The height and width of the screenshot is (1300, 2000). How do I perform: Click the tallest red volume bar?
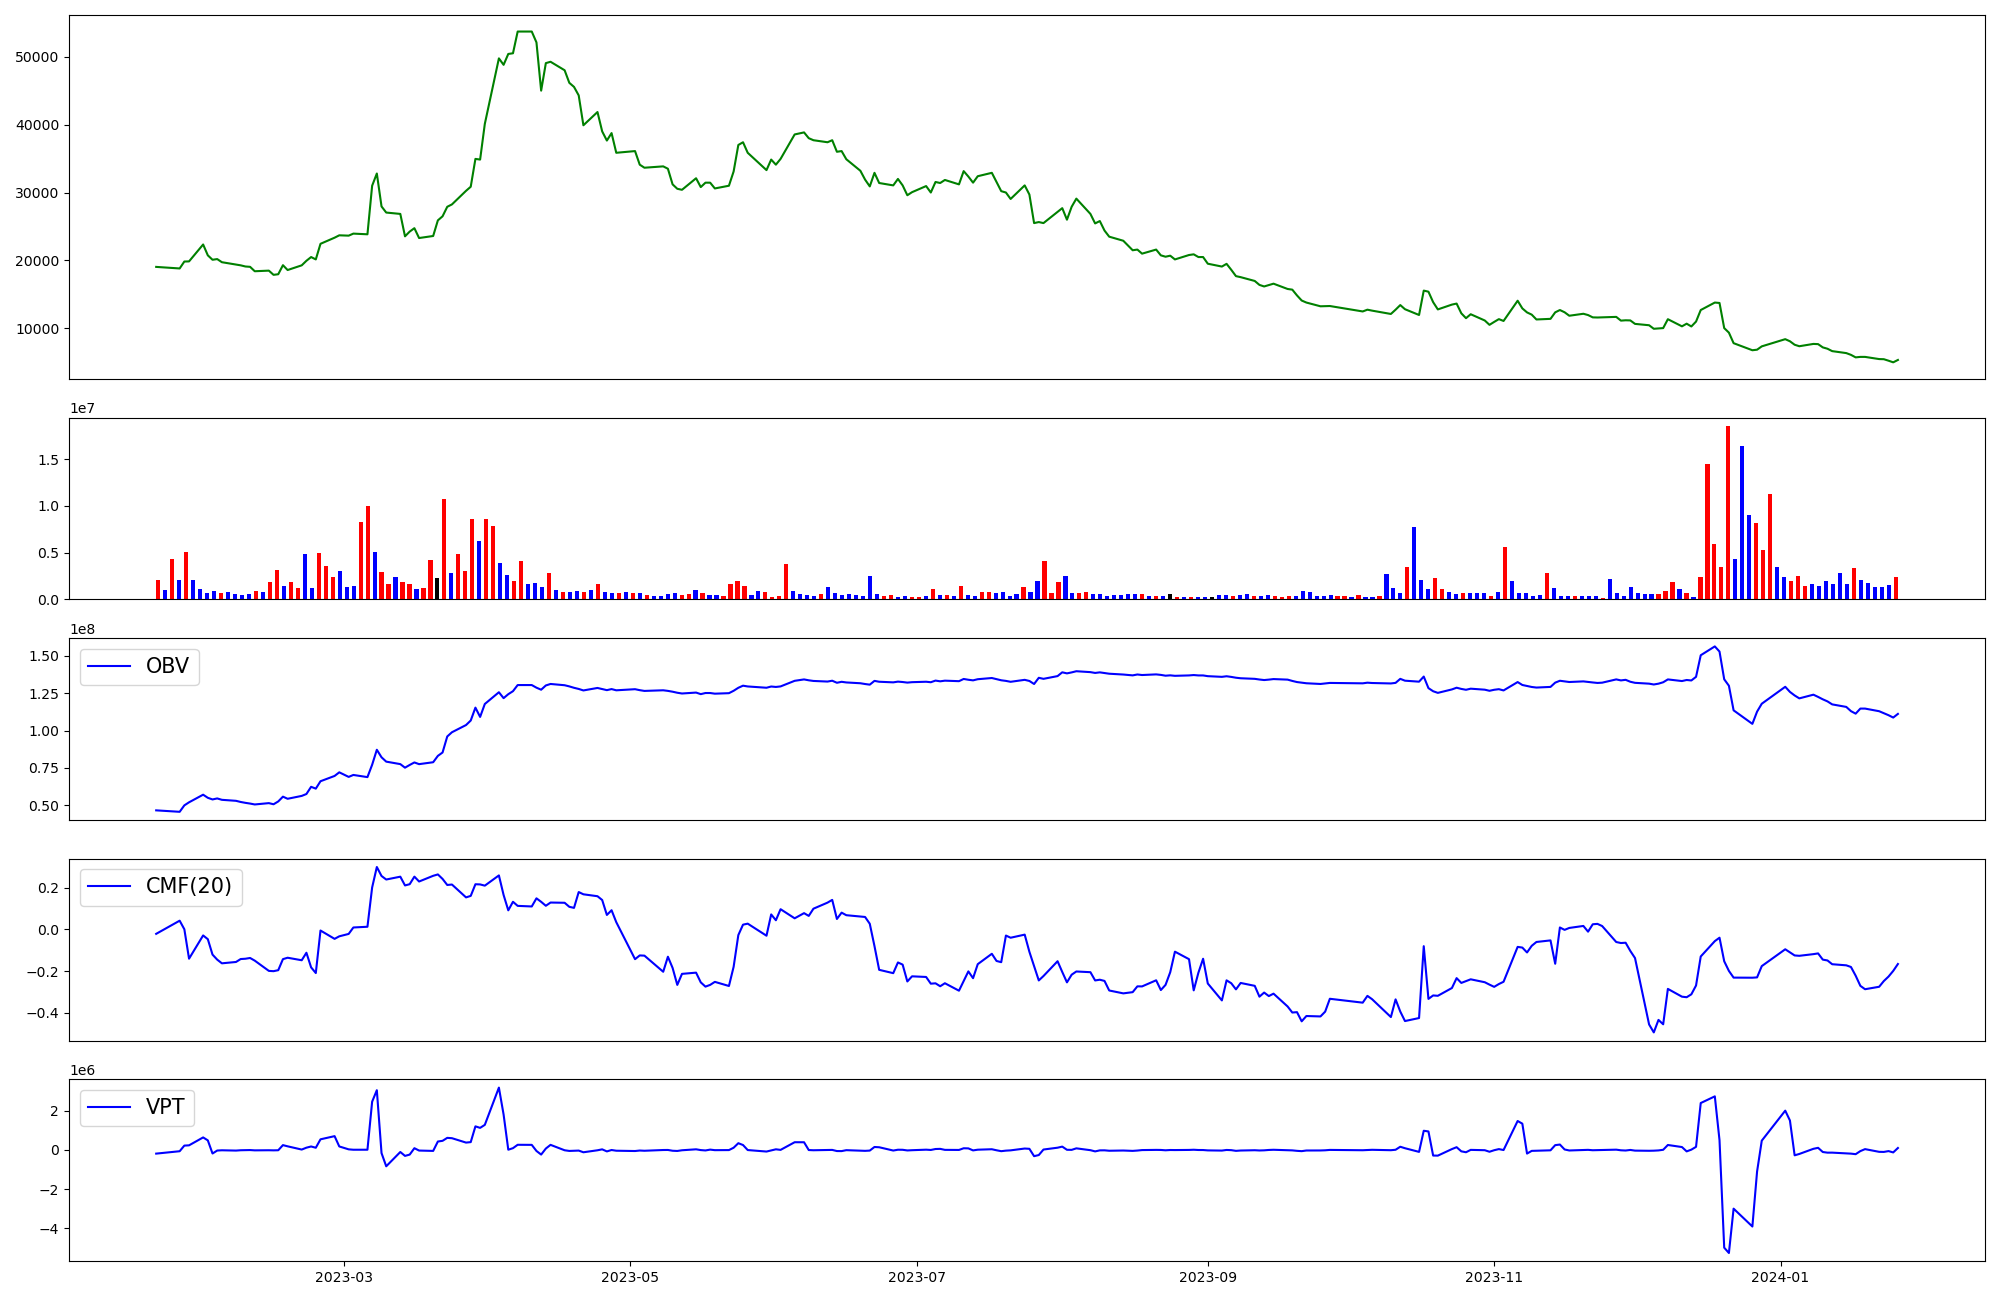[x=1727, y=512]
